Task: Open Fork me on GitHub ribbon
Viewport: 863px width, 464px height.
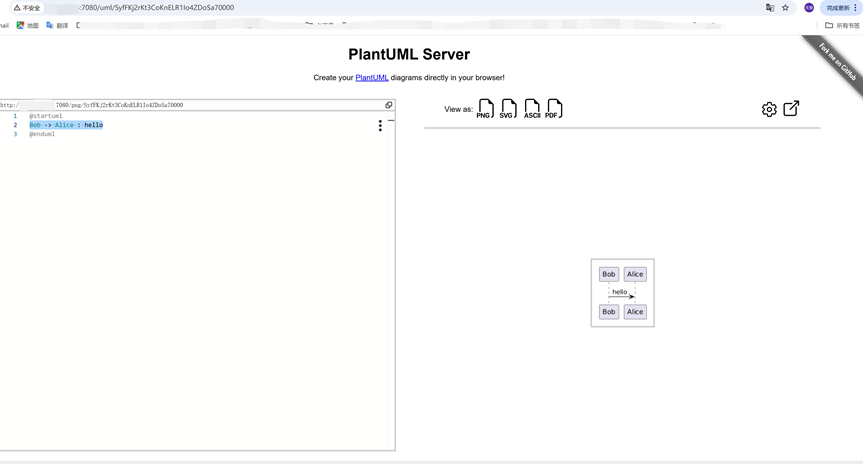Action: [x=838, y=62]
